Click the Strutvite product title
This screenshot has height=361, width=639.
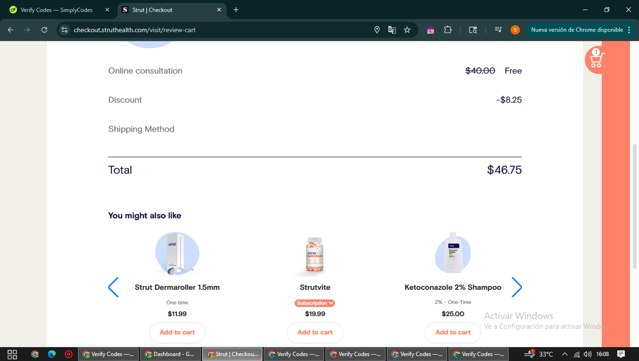[x=315, y=287]
